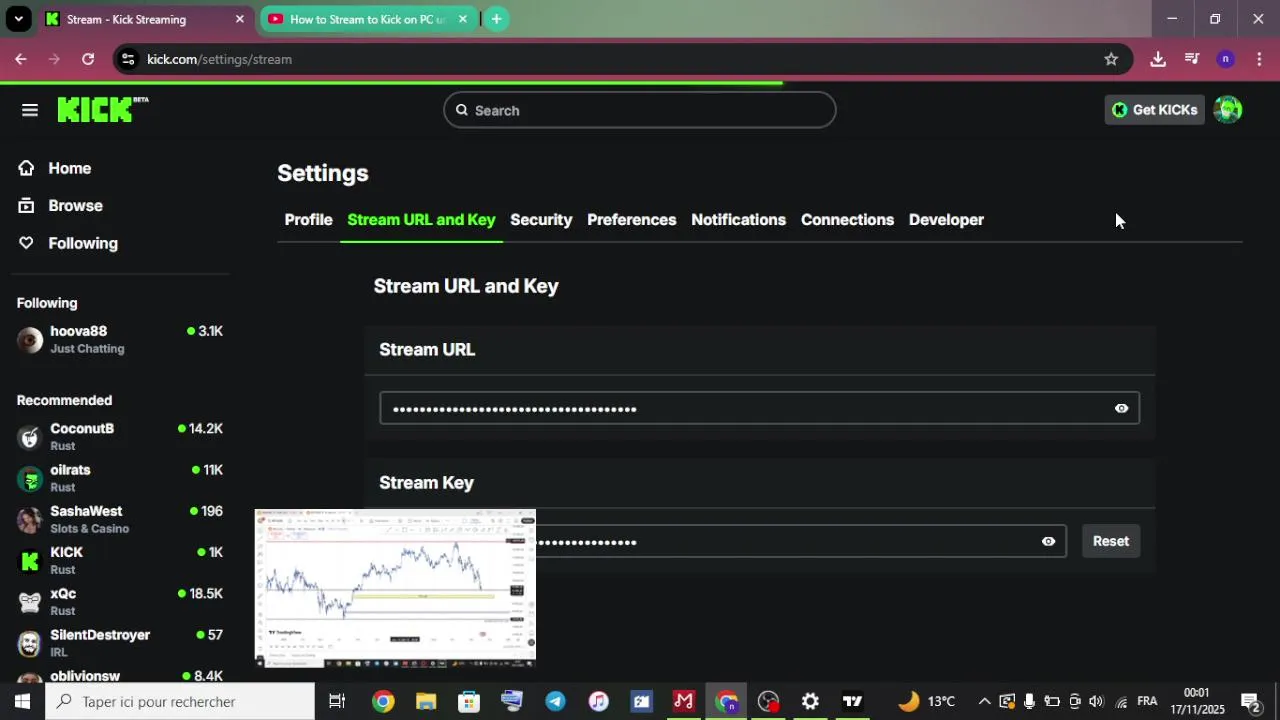
Task: Click the Get KICKs button
Action: click(x=1155, y=110)
